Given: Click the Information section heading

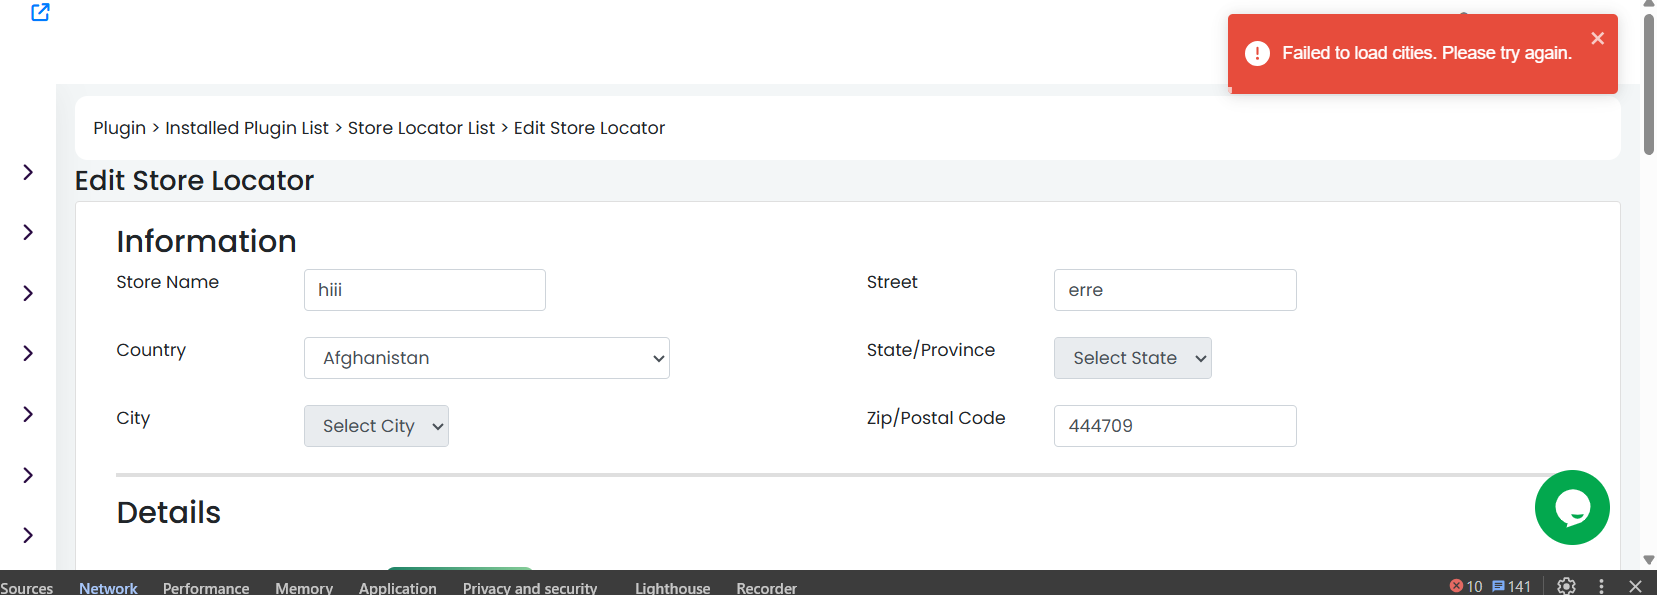Looking at the screenshot, I should (206, 241).
